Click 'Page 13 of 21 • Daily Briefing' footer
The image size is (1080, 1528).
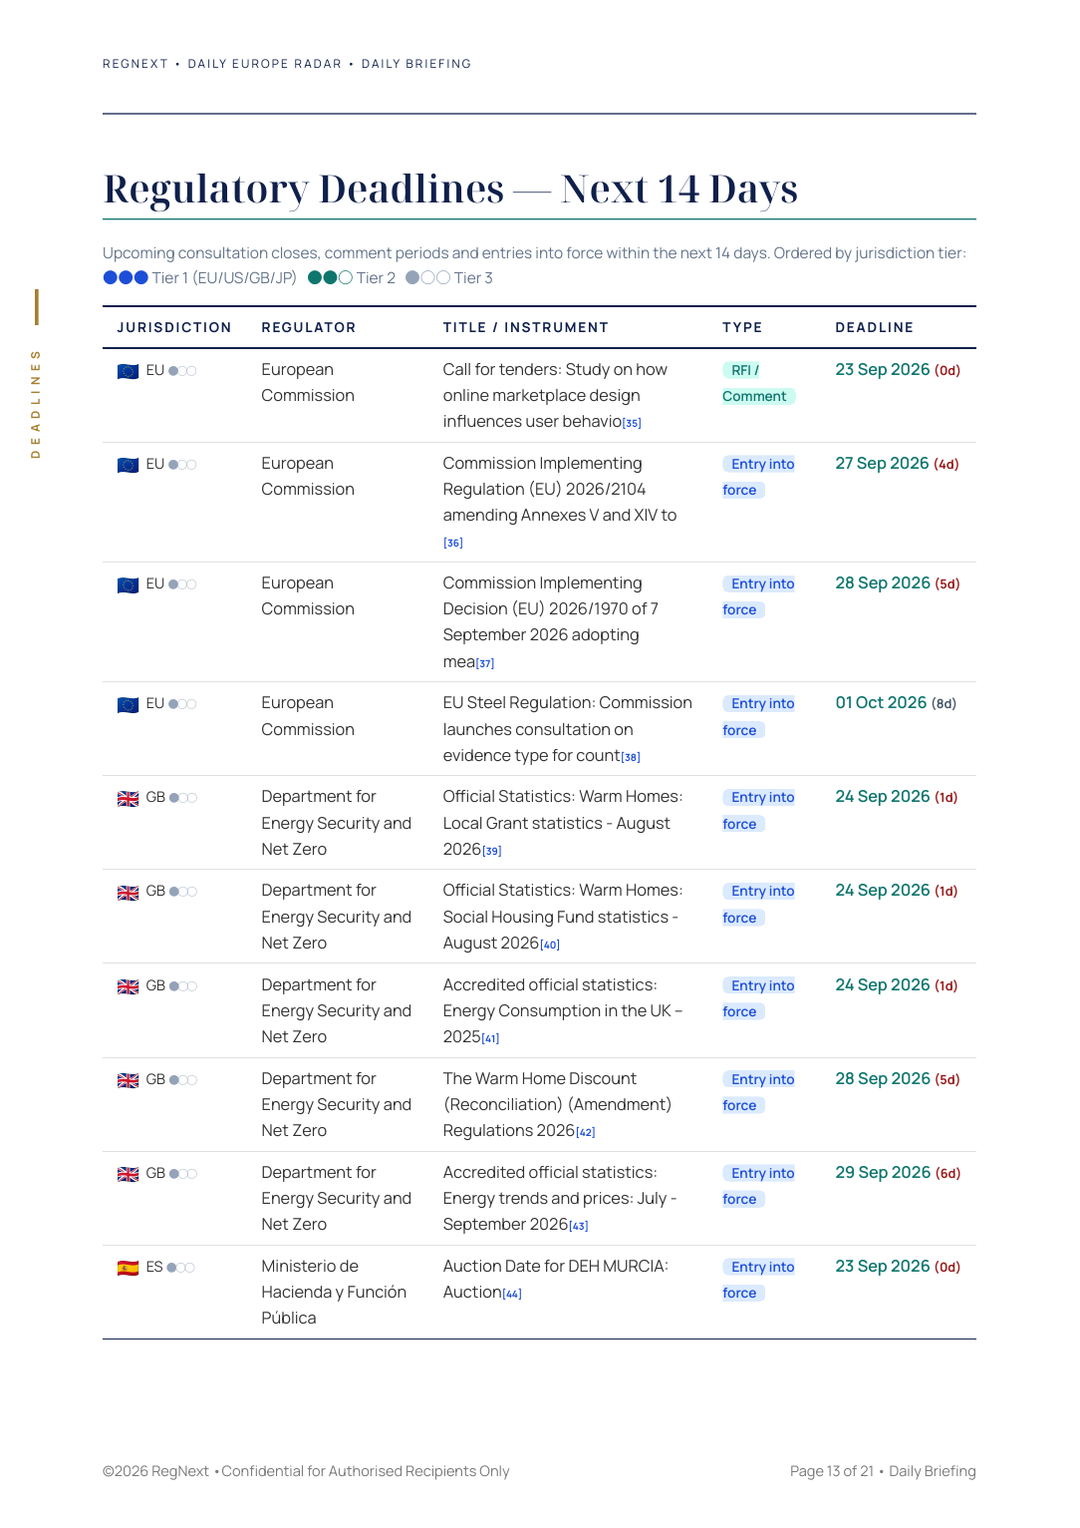883,1471
